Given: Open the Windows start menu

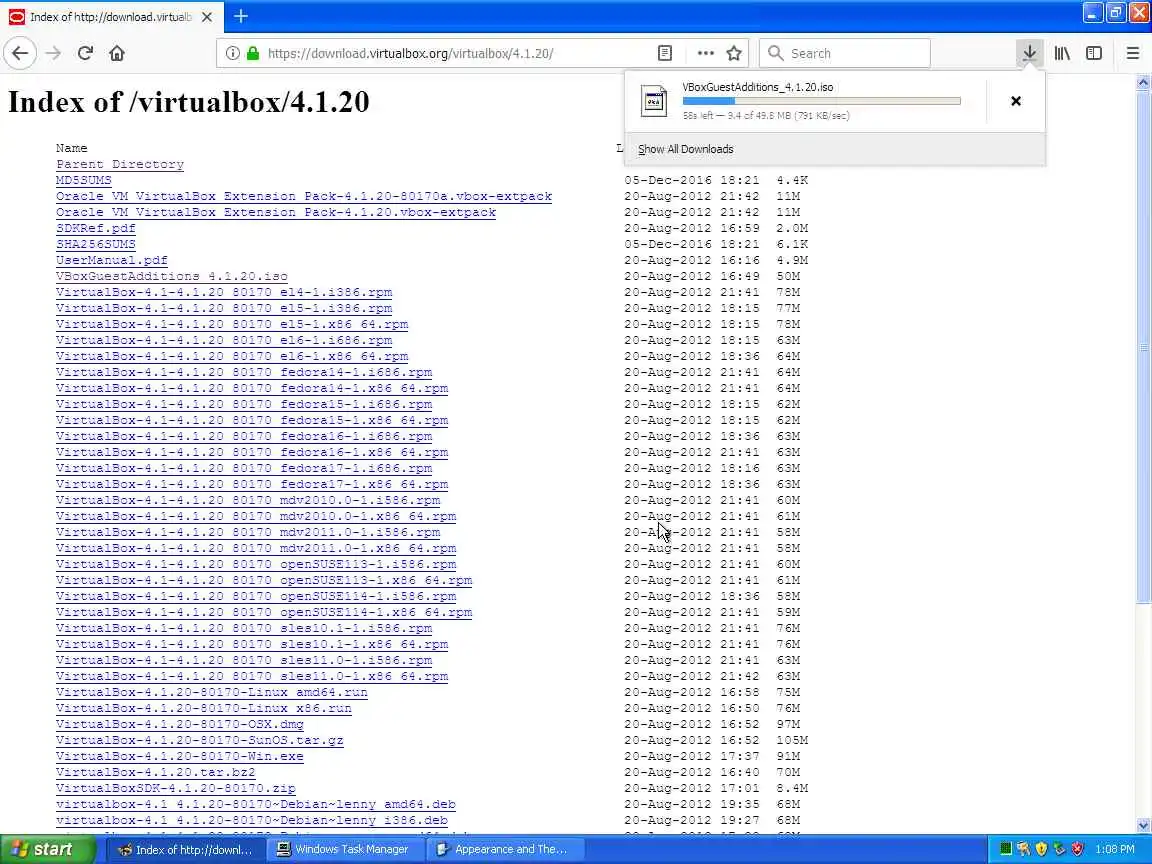Looking at the screenshot, I should click(47, 849).
